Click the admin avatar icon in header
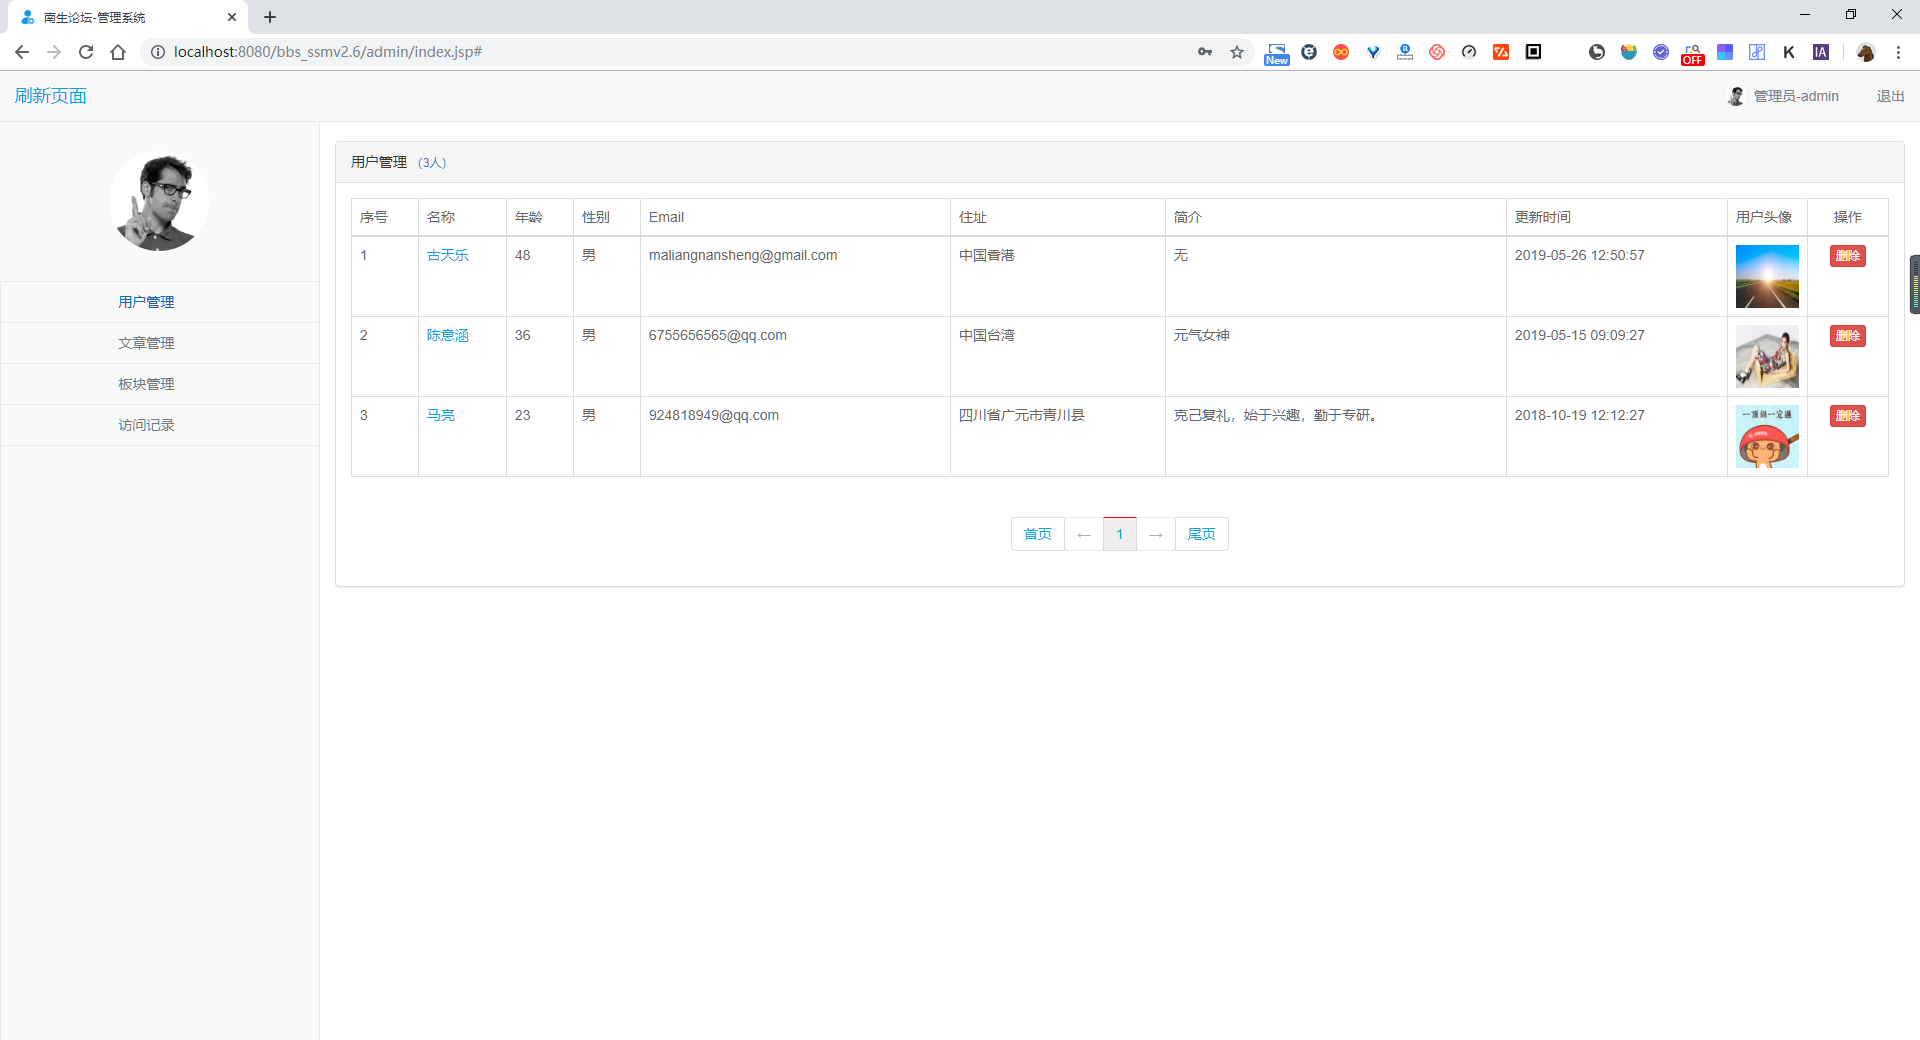This screenshot has height=1040, width=1920. click(x=1736, y=96)
